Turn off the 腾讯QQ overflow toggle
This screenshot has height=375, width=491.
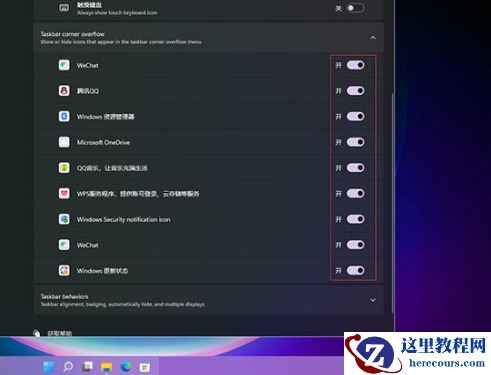(355, 91)
